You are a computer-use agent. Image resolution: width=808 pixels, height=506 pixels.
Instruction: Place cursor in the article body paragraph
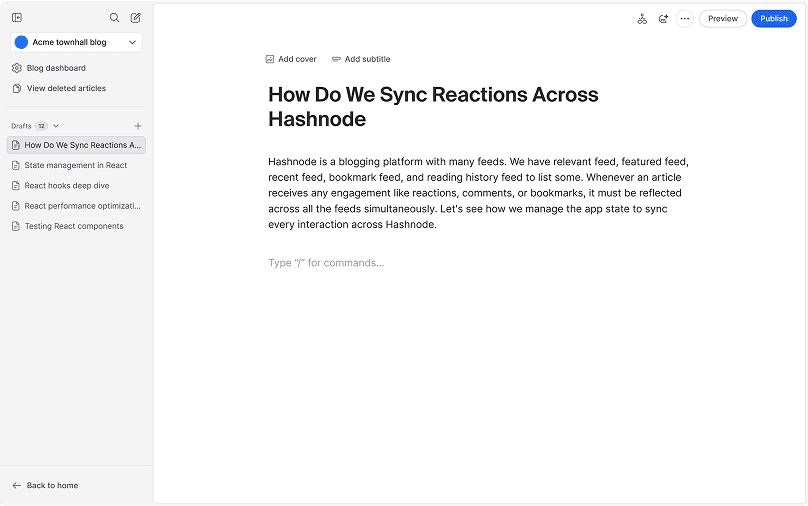click(478, 193)
